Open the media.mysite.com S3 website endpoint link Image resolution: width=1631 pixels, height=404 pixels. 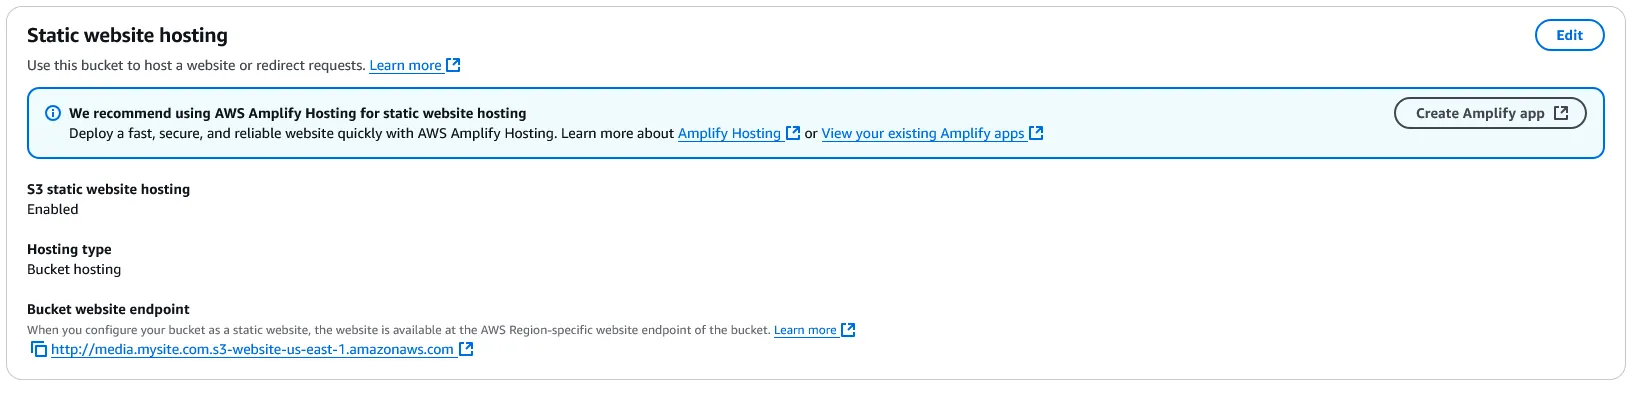[x=252, y=349]
